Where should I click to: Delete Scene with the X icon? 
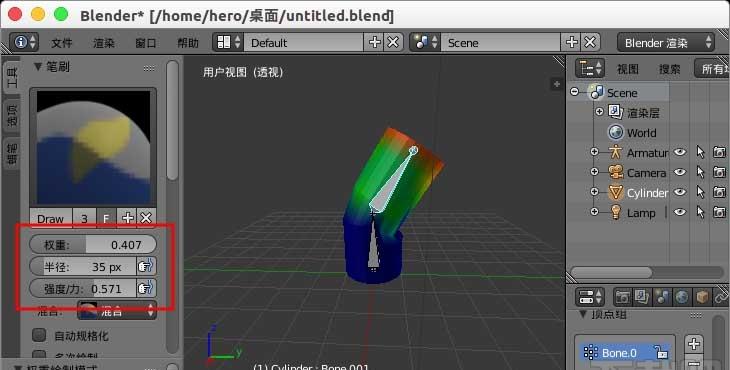click(590, 42)
